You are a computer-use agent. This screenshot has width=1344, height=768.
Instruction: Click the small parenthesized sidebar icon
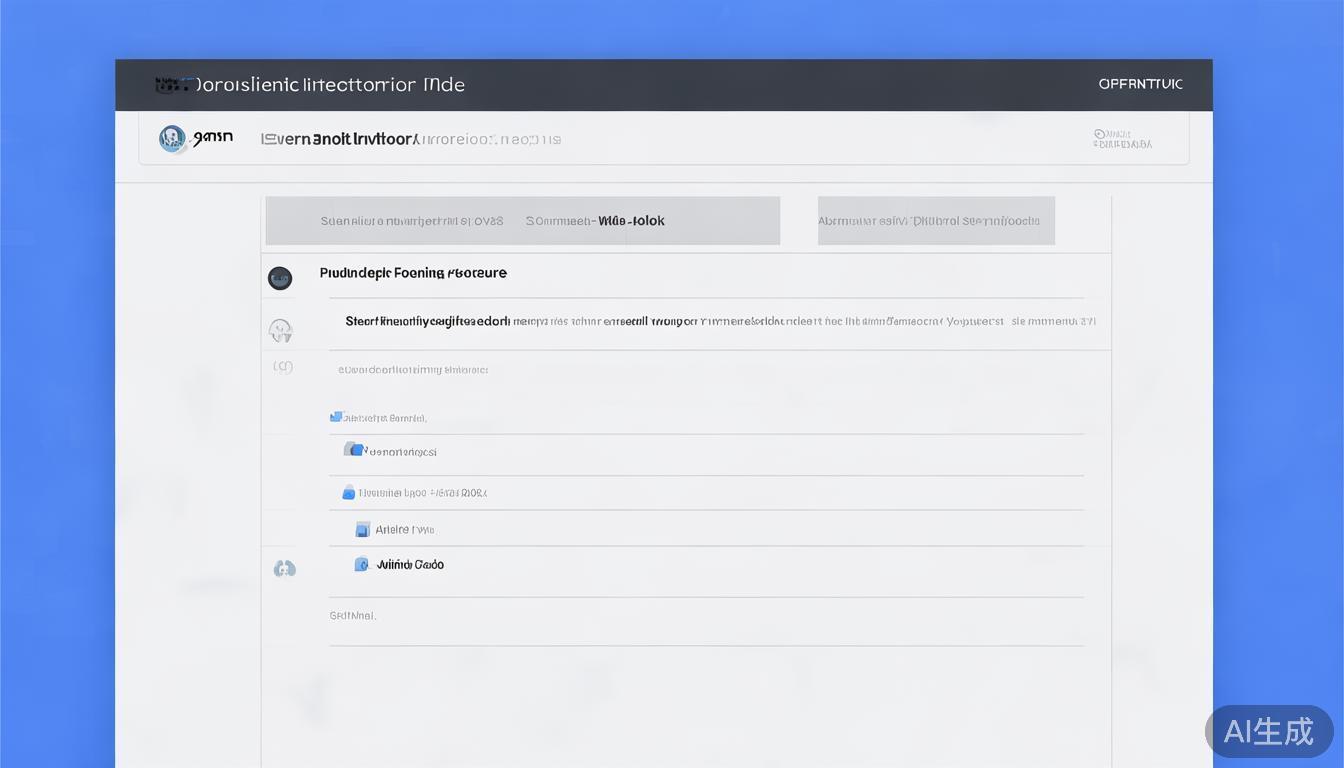pyautogui.click(x=283, y=367)
